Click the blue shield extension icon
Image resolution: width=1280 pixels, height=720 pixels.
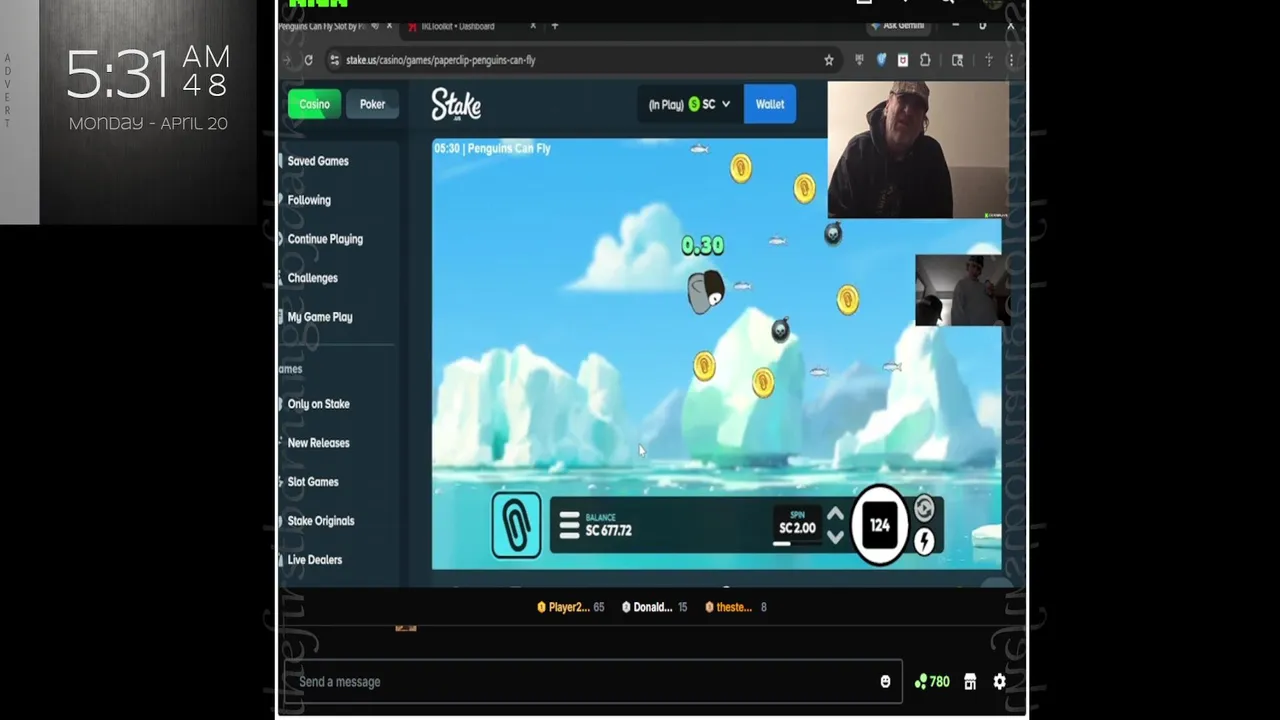(881, 60)
